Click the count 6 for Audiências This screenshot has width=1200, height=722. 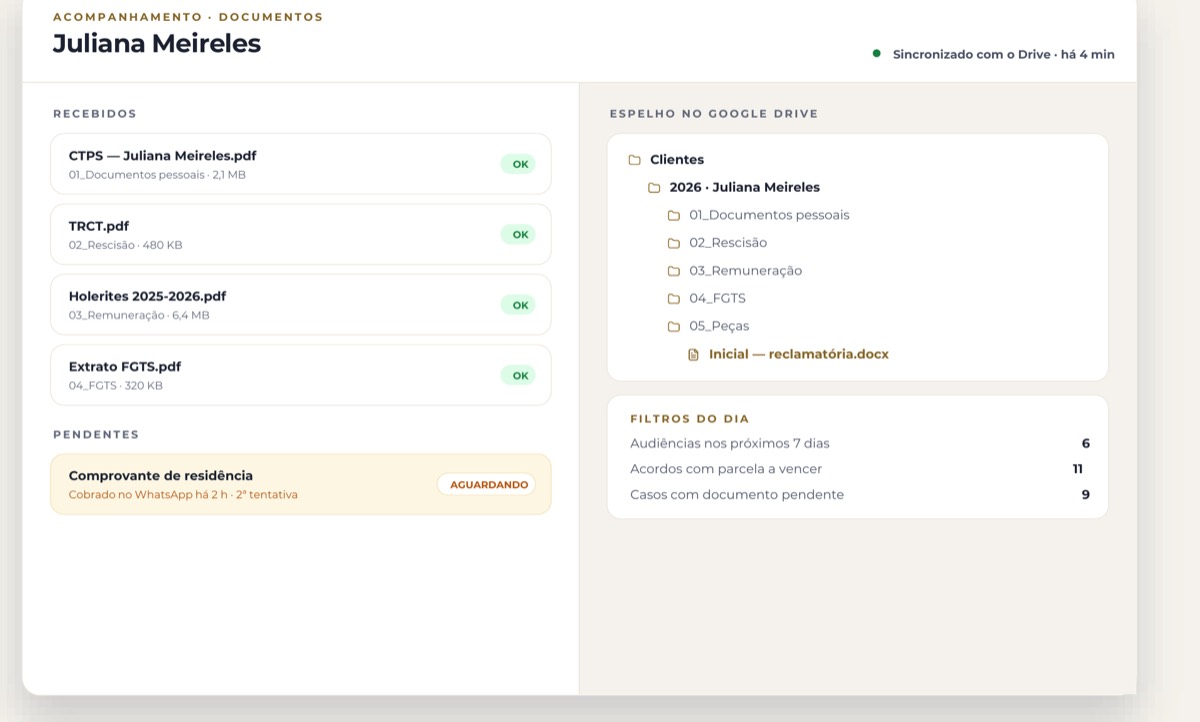tap(1085, 443)
